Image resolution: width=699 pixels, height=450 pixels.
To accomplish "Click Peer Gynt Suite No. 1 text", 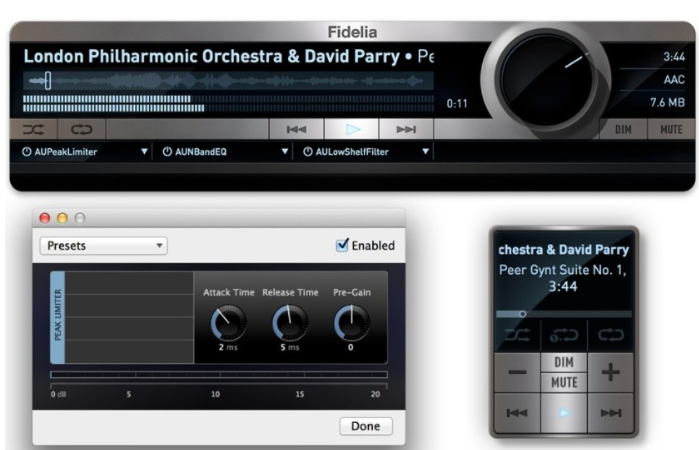I will point(563,270).
